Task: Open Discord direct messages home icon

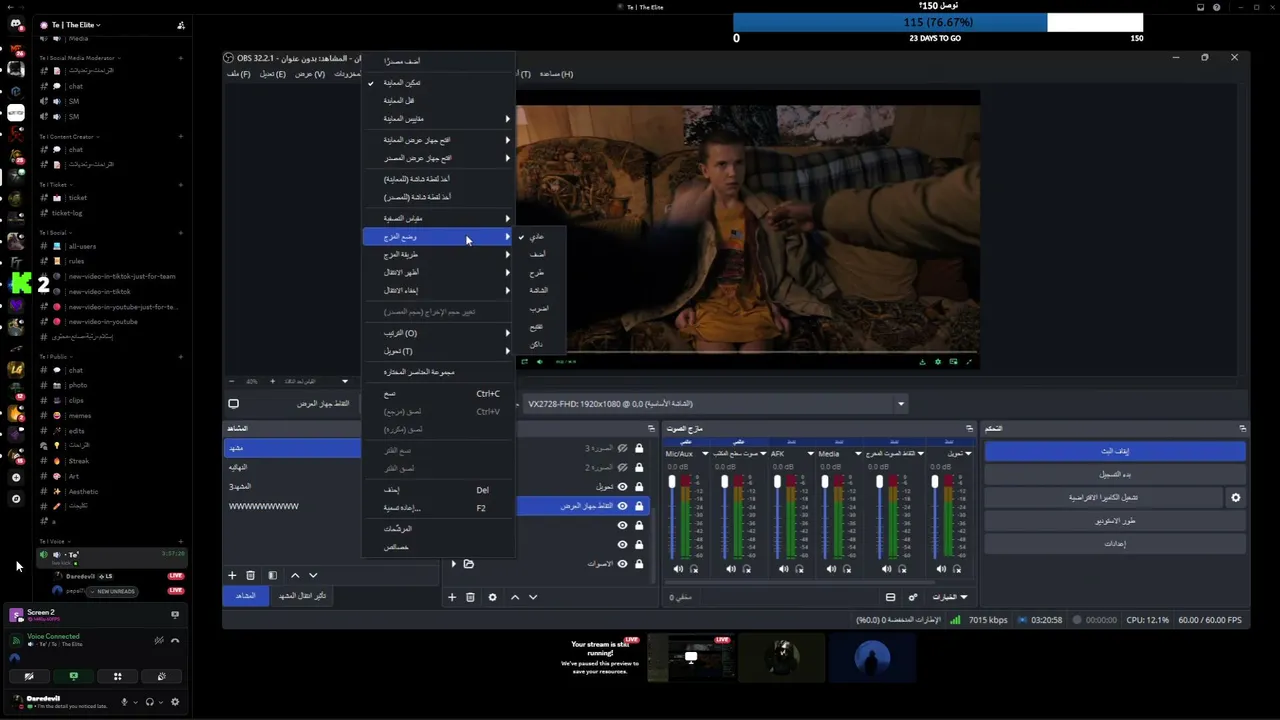Action: tap(16, 25)
